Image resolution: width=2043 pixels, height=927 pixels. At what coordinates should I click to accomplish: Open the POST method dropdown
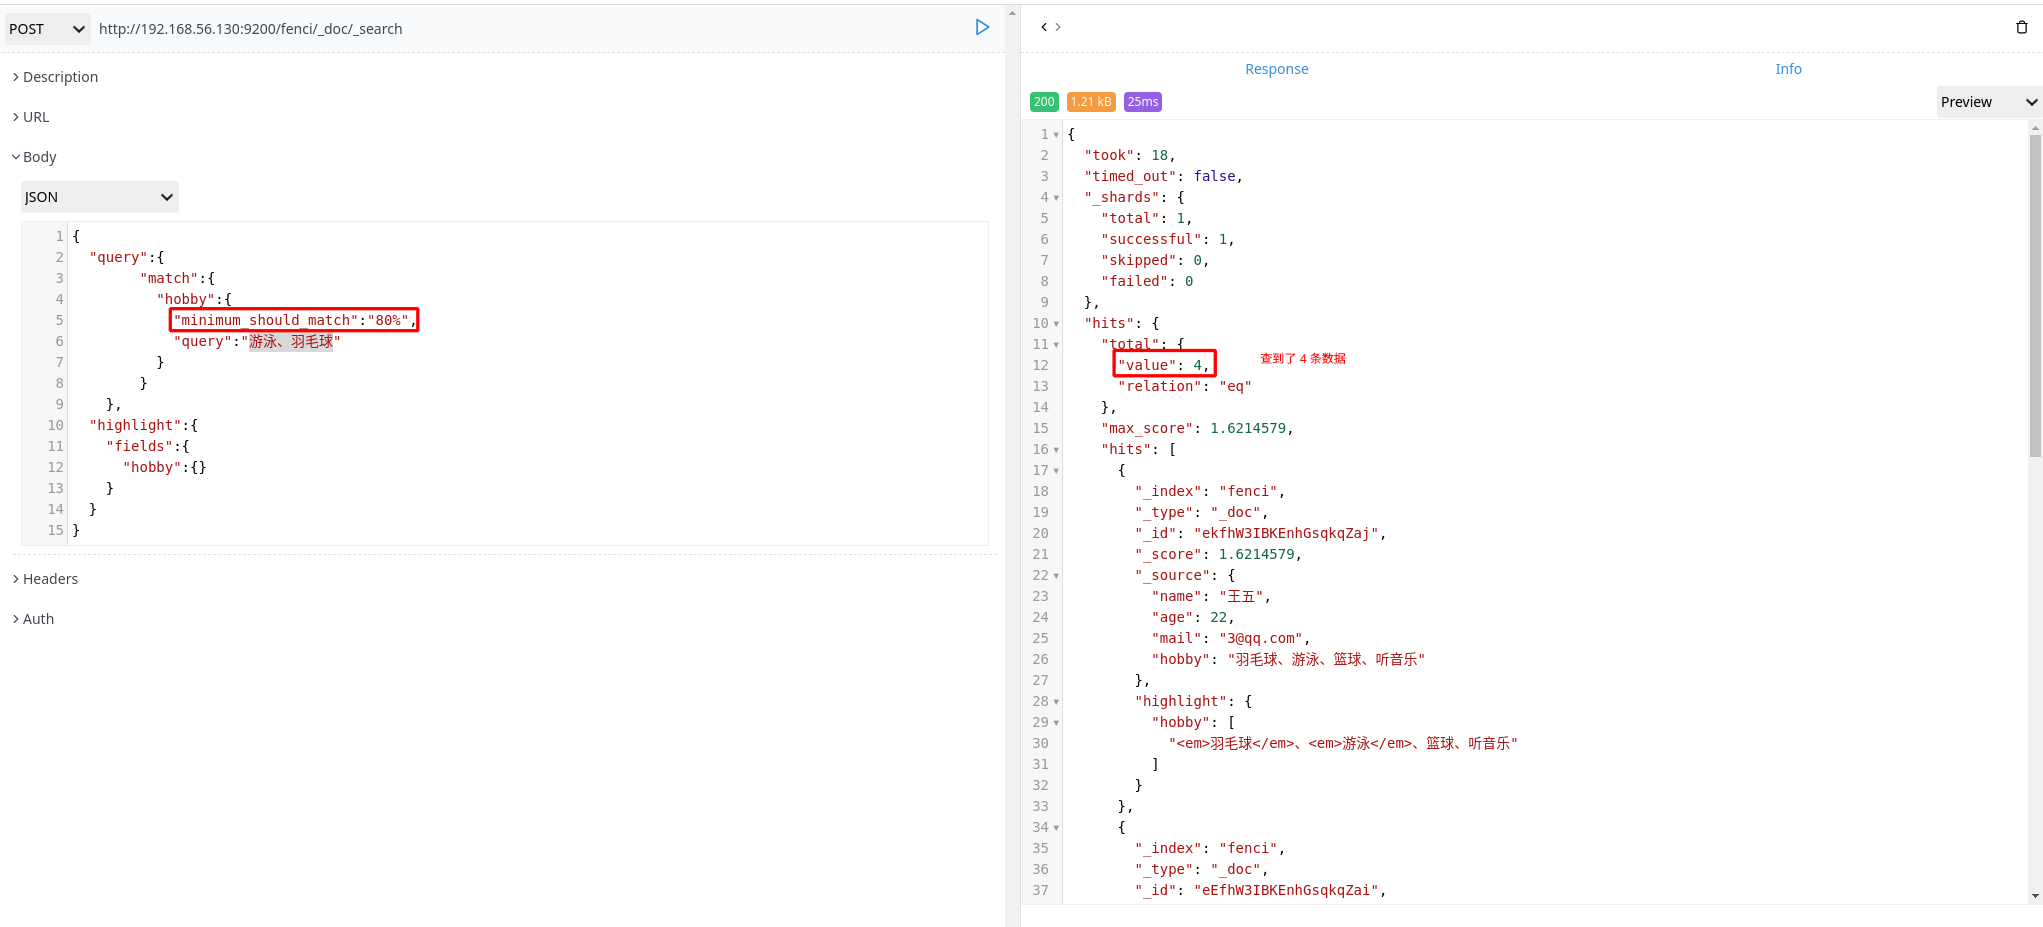(x=46, y=28)
